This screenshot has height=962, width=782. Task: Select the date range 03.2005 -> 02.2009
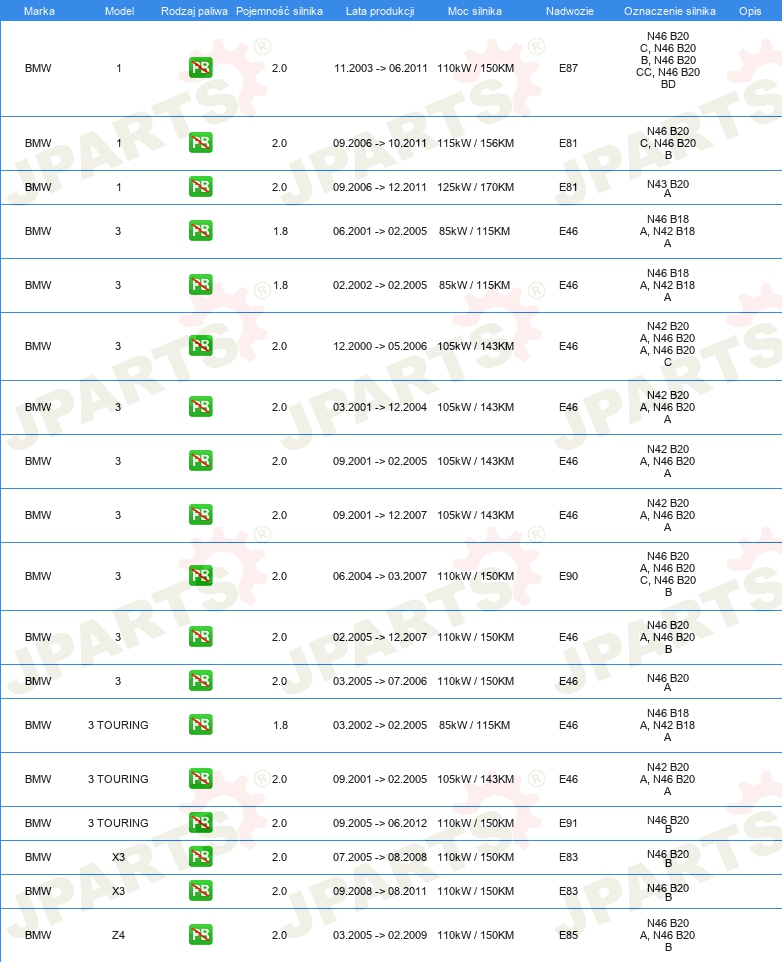pyautogui.click(x=380, y=935)
